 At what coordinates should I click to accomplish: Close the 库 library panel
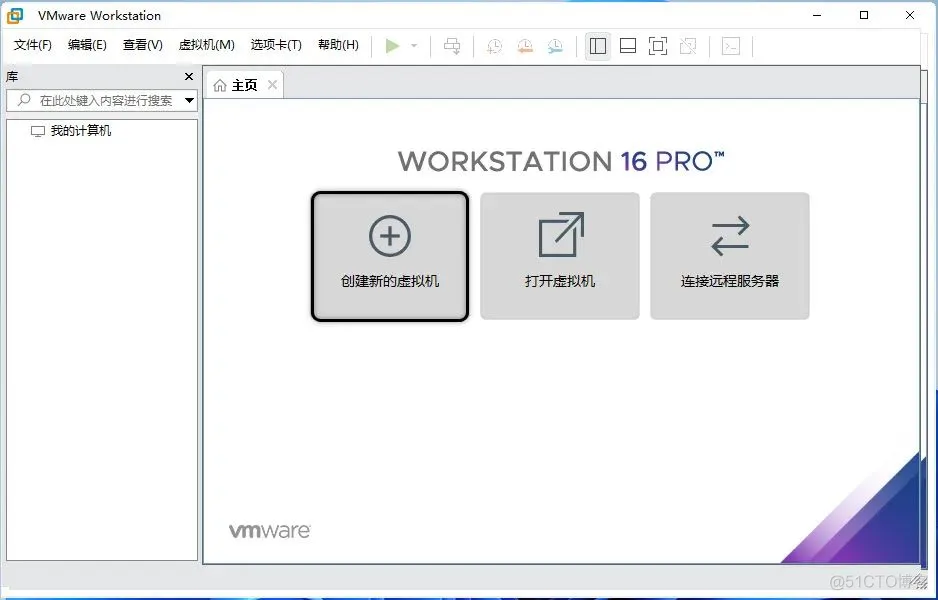coord(189,77)
